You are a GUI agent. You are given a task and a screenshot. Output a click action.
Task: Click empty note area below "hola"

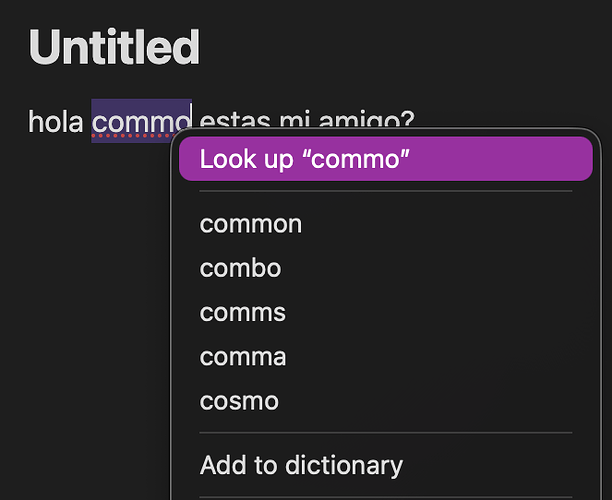[x=80, y=300]
